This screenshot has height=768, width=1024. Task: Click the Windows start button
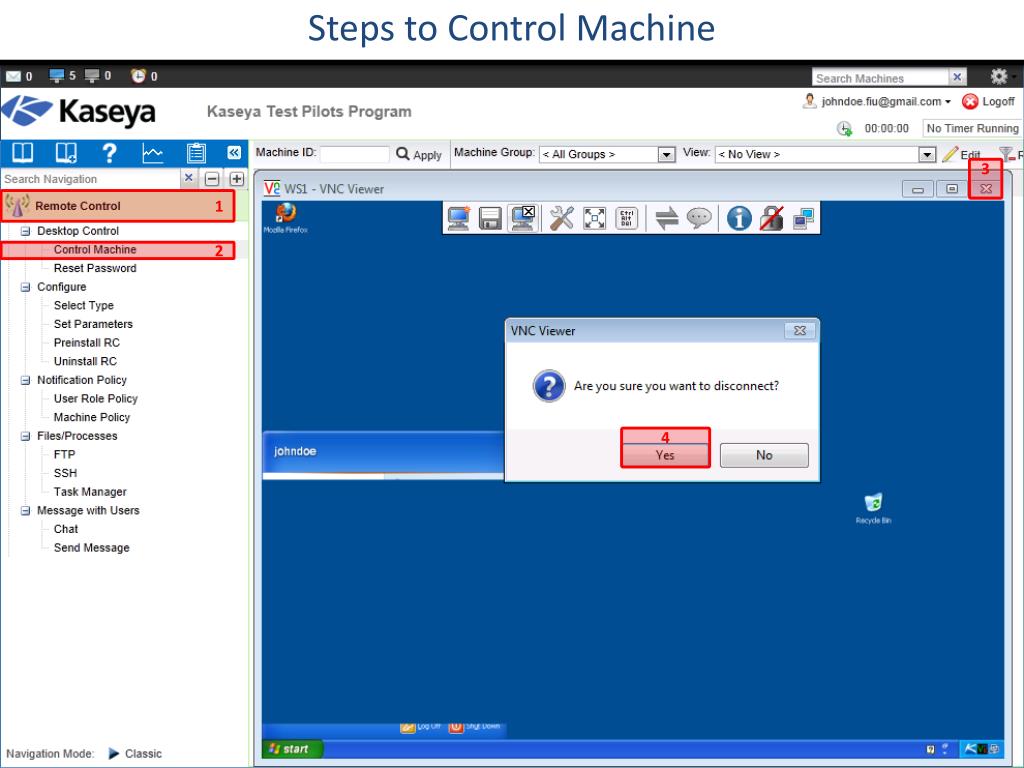[292, 749]
